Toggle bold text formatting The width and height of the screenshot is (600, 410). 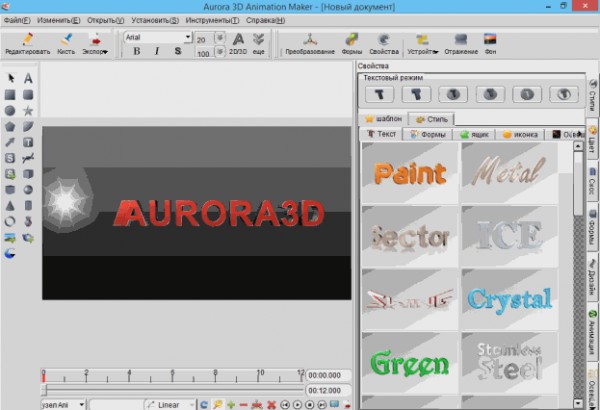click(x=137, y=51)
